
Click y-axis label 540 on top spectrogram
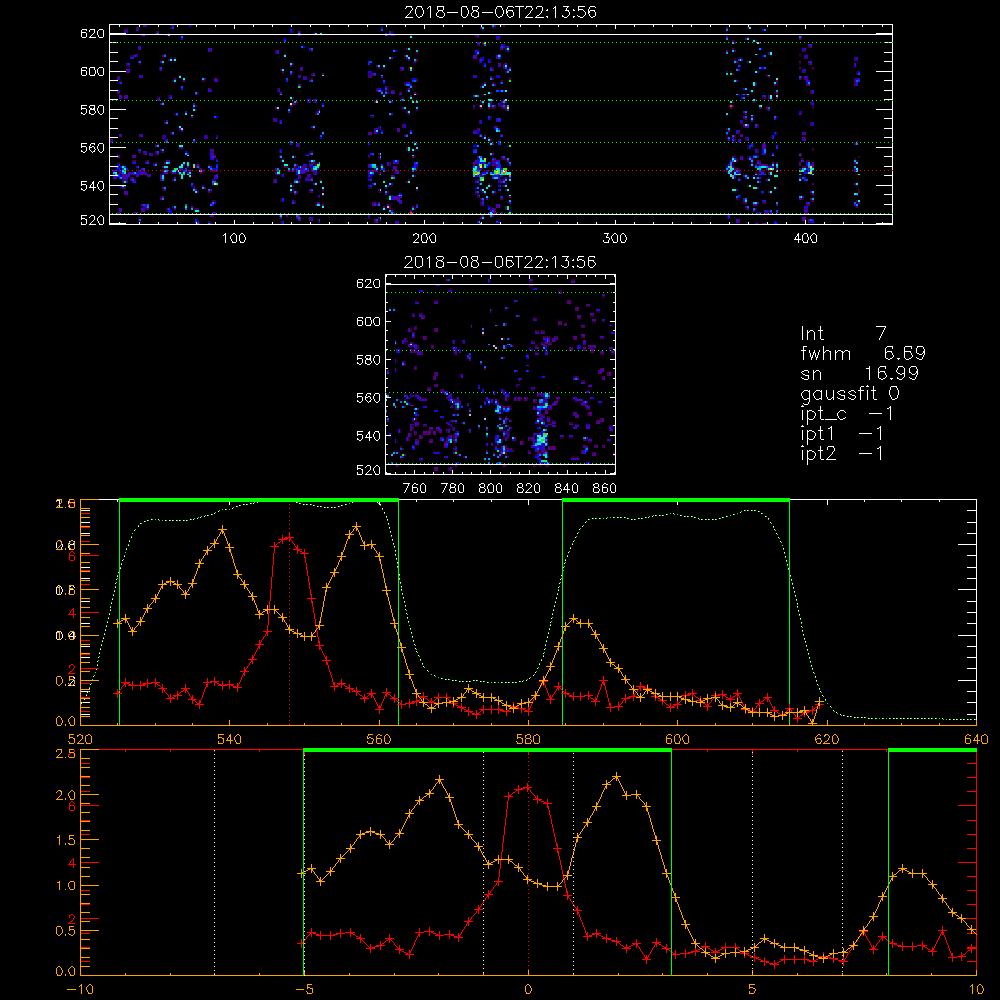coord(92,186)
